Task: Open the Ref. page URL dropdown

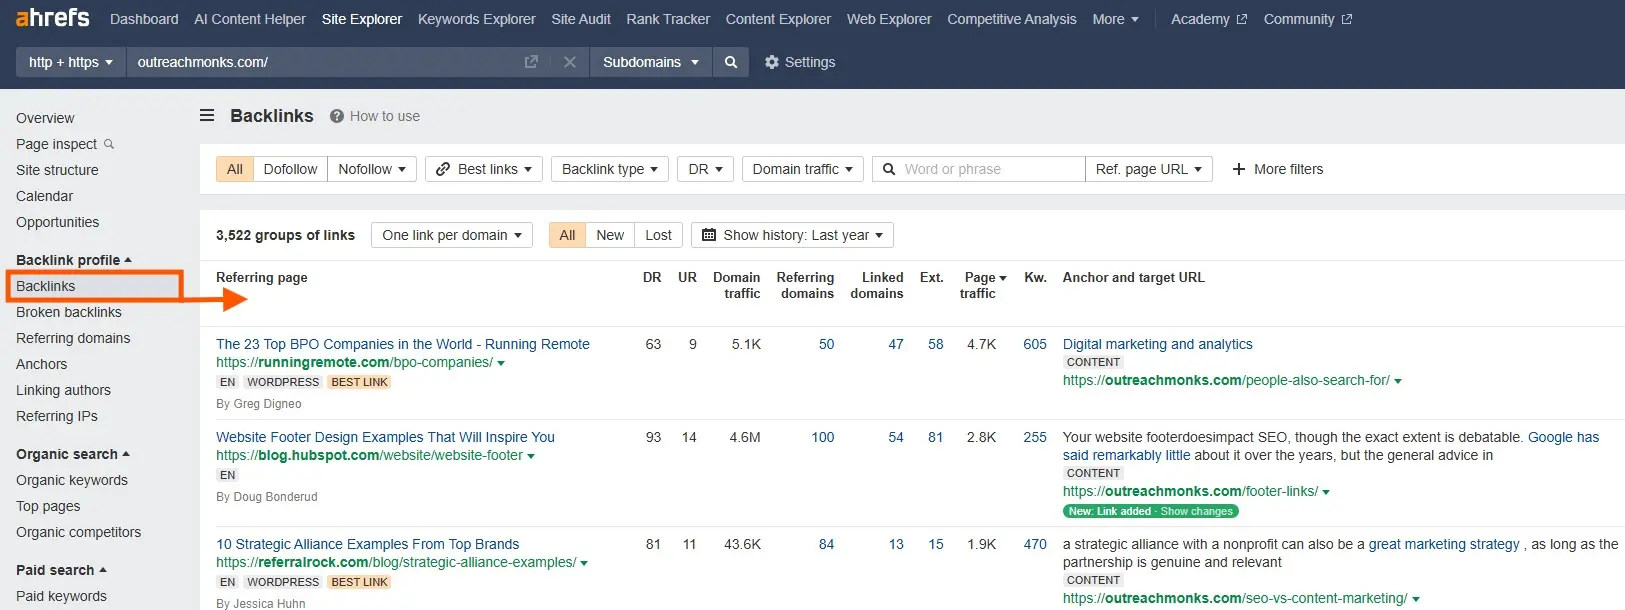Action: 1149,169
